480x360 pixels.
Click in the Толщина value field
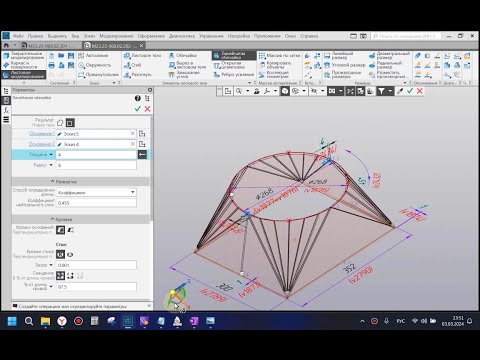pyautogui.click(x=96, y=155)
